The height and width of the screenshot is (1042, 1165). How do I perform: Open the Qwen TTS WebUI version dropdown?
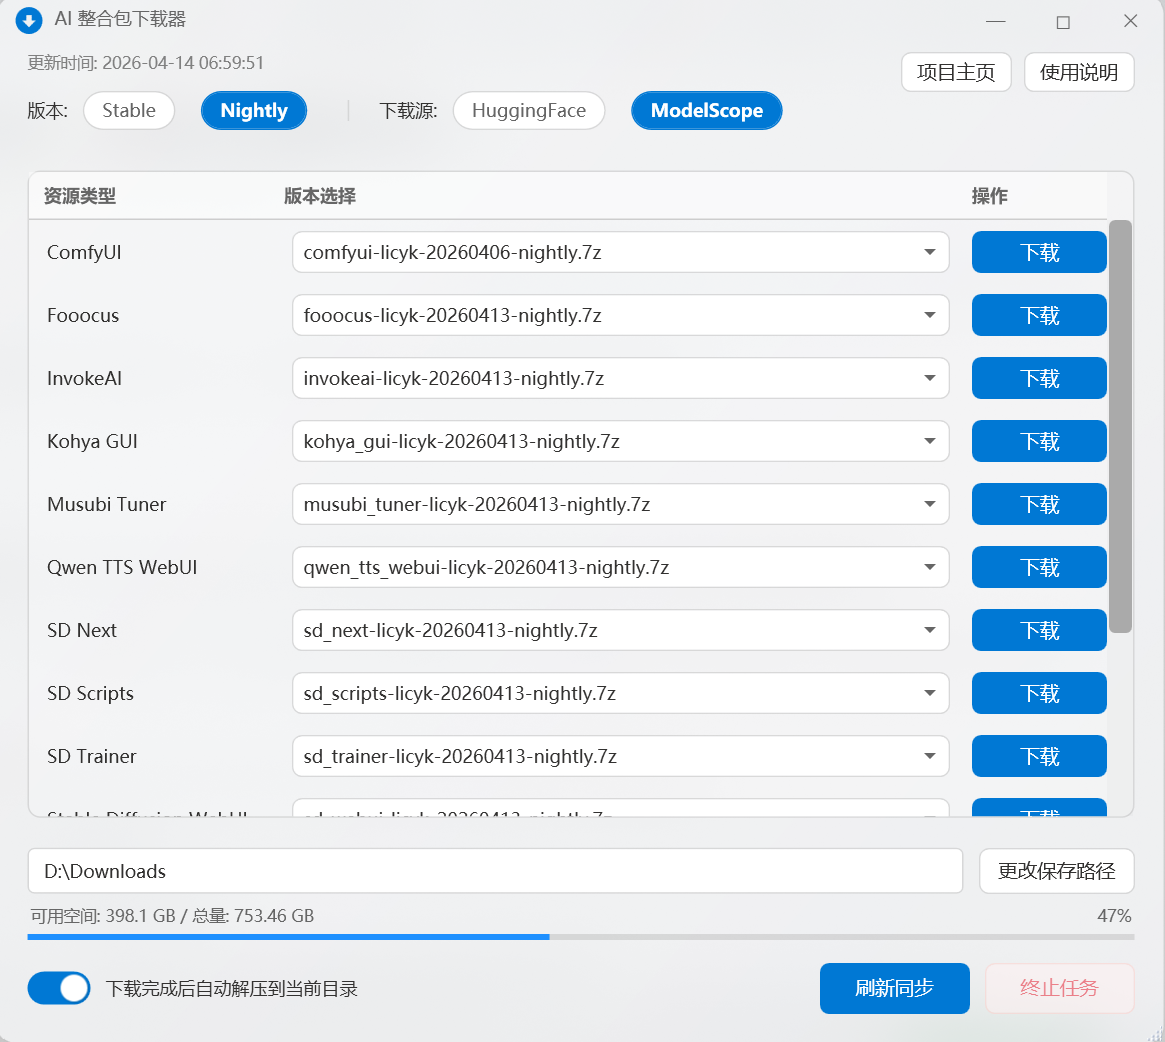click(x=620, y=567)
